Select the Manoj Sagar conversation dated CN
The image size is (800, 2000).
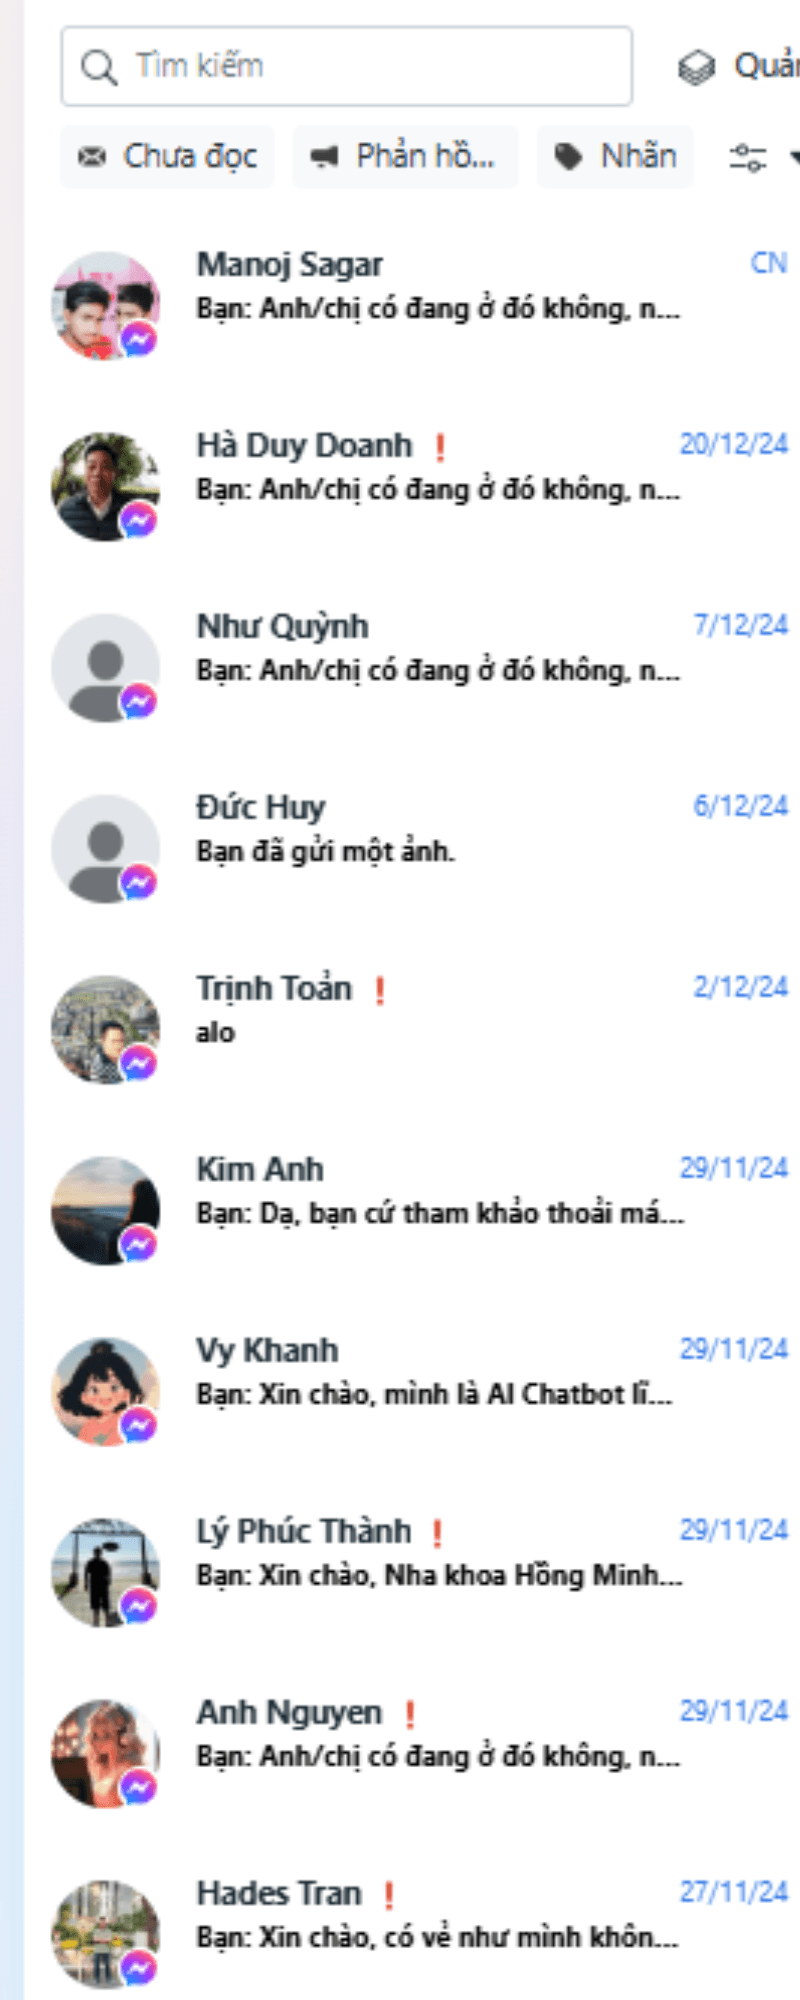[420, 305]
